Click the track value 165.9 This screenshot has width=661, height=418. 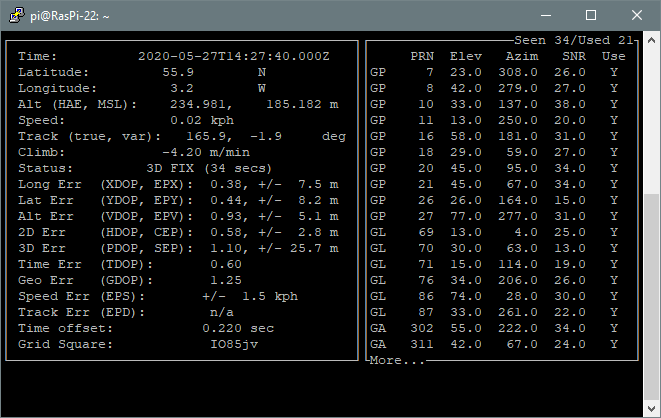(206, 137)
